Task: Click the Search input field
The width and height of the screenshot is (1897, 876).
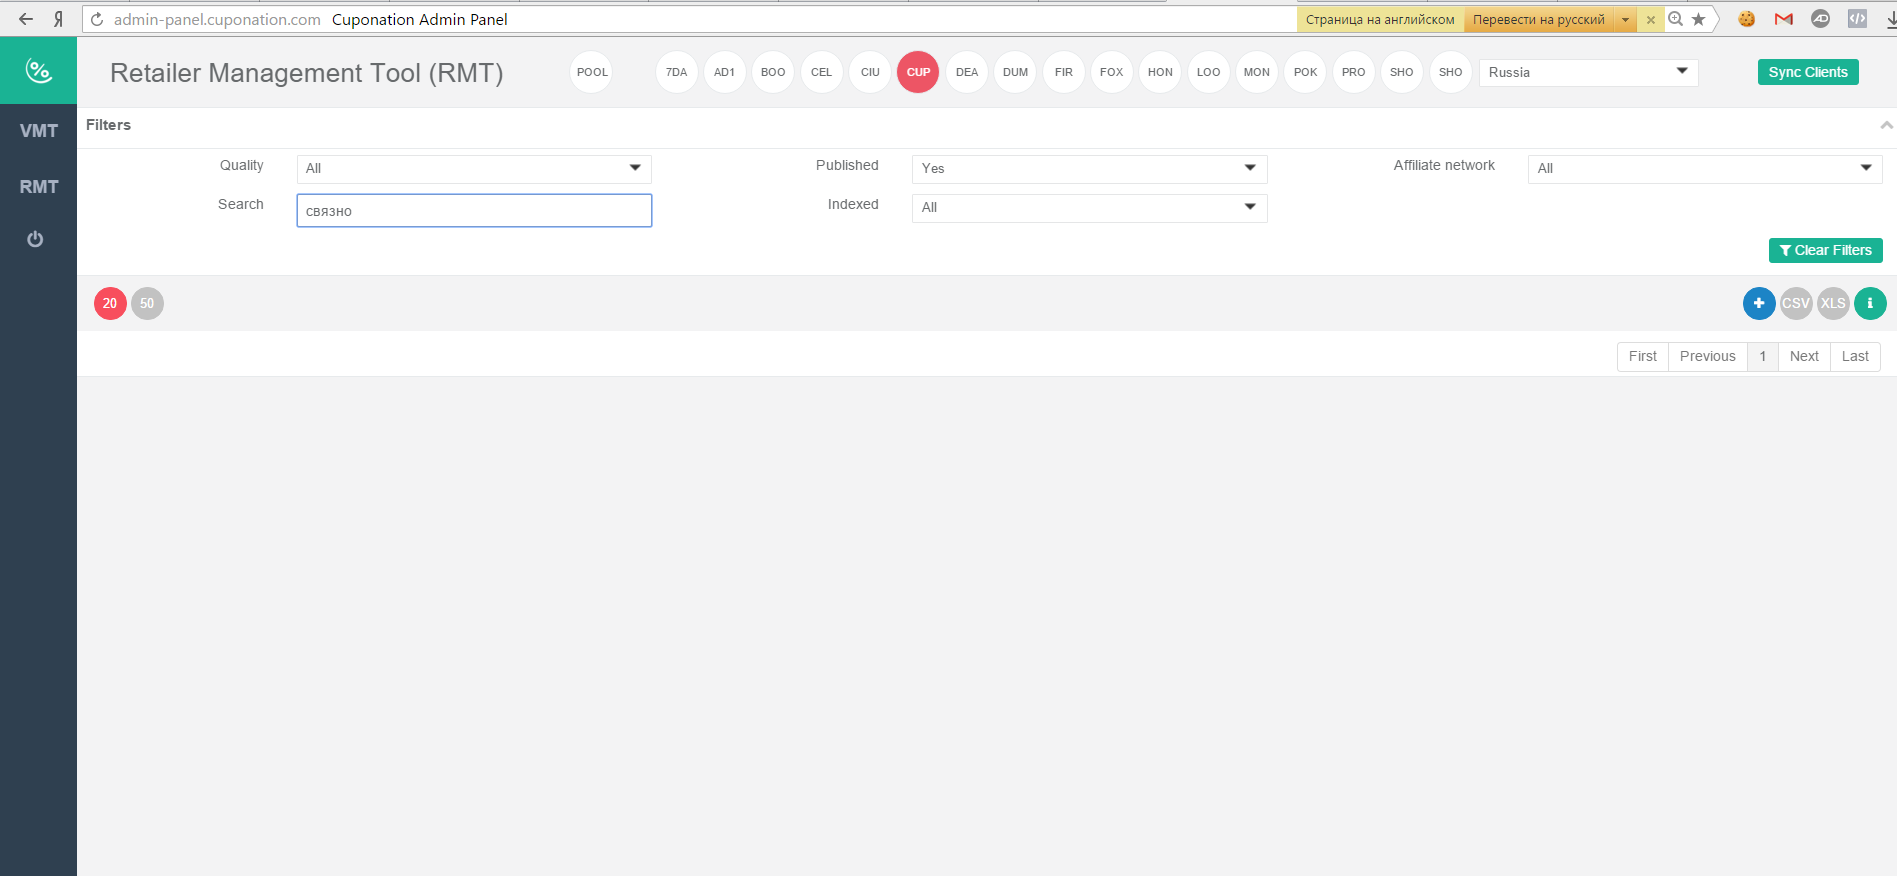Action: [474, 210]
